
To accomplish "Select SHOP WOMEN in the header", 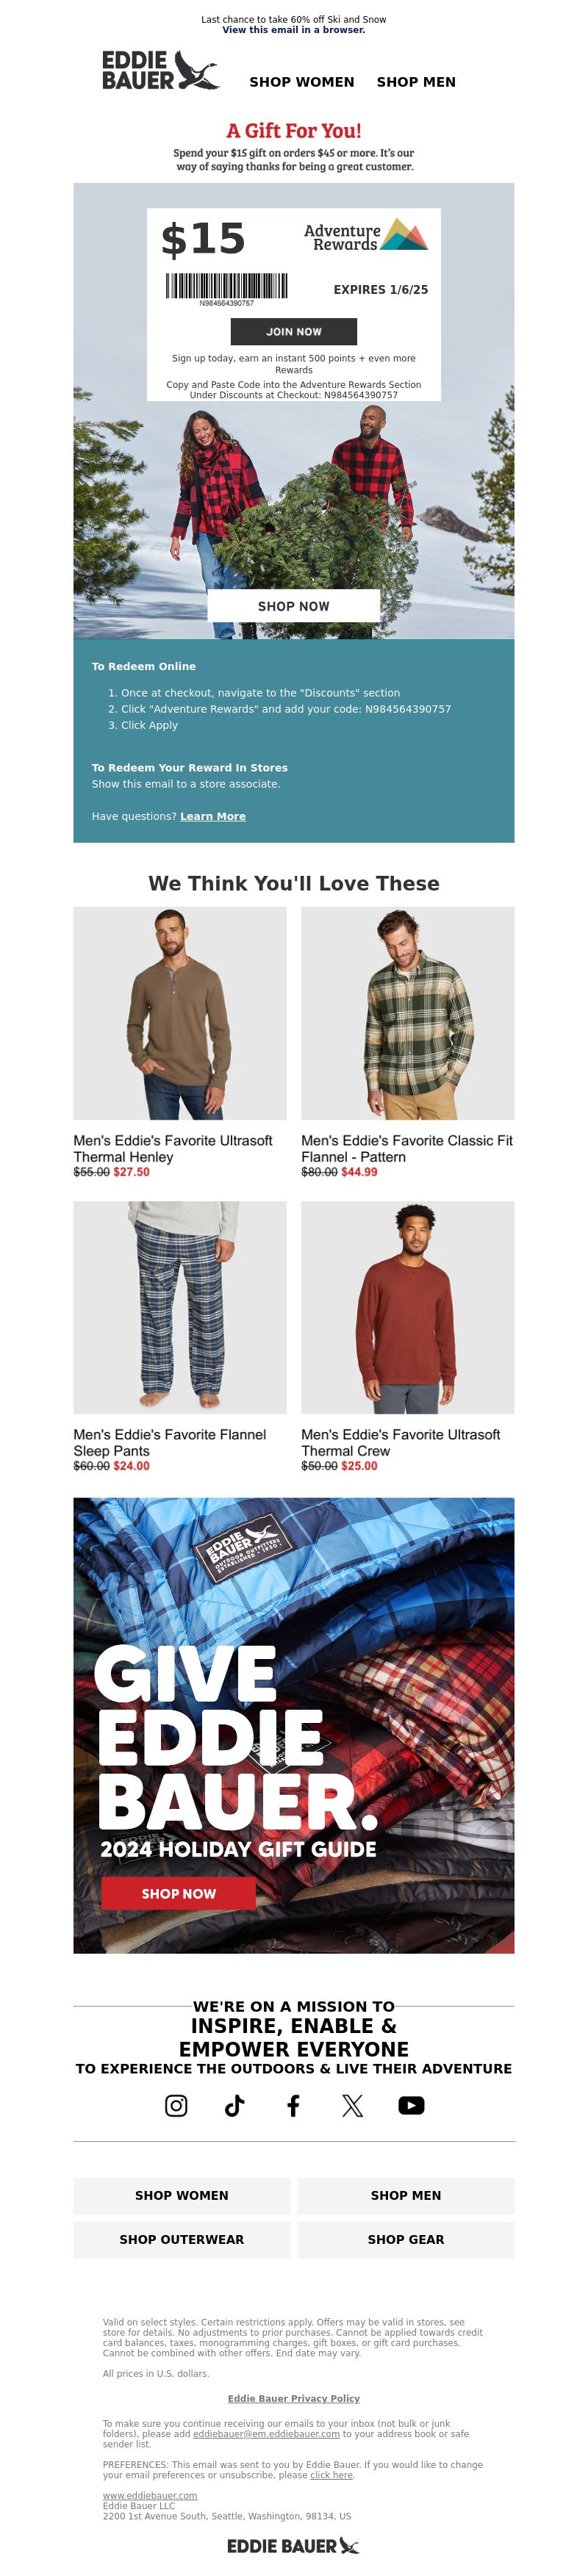I will click(x=302, y=82).
